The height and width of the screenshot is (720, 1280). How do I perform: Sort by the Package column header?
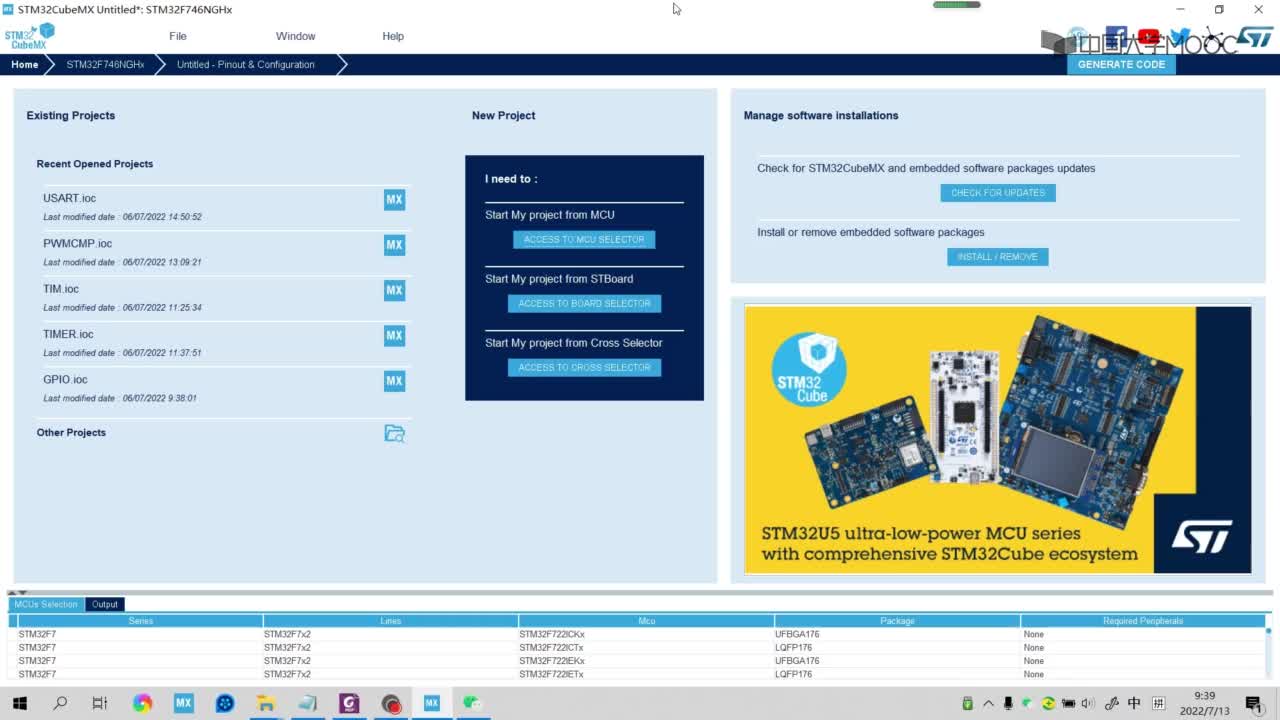click(x=897, y=621)
